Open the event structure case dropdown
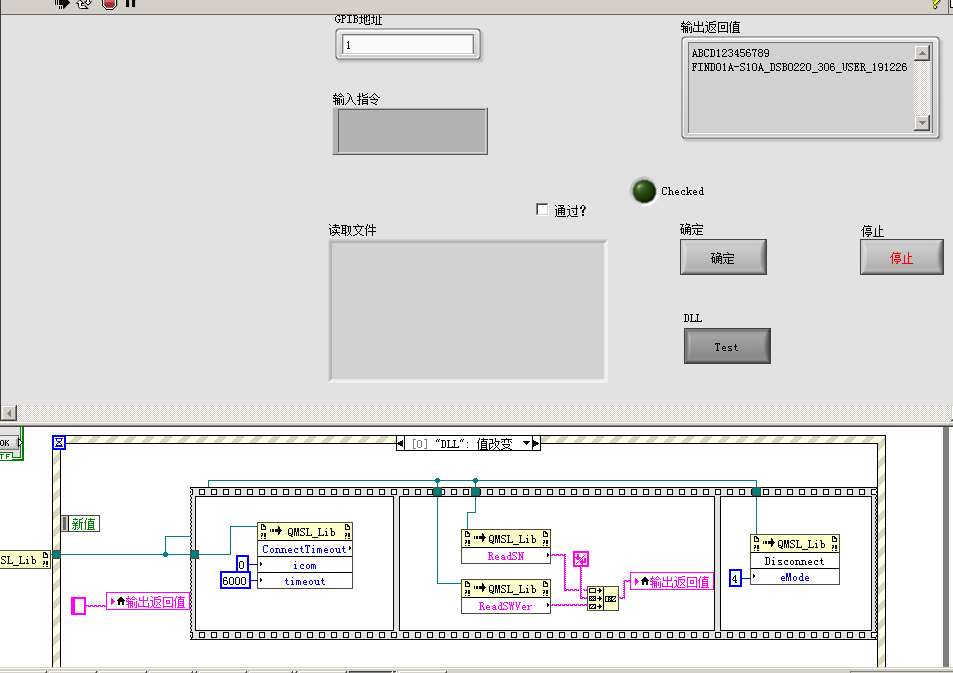953x673 pixels. pos(527,443)
